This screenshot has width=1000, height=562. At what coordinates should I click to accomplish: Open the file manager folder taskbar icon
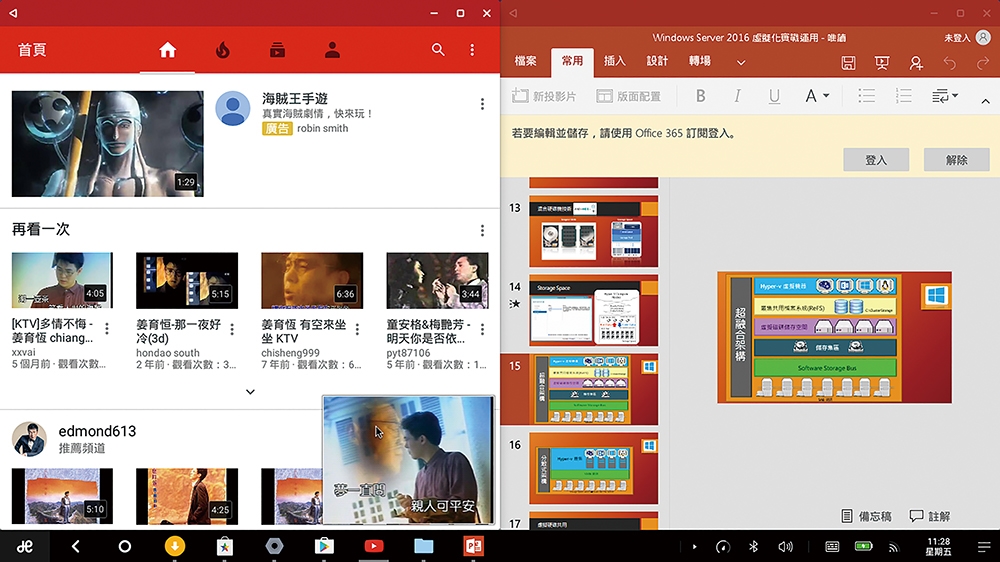423,546
